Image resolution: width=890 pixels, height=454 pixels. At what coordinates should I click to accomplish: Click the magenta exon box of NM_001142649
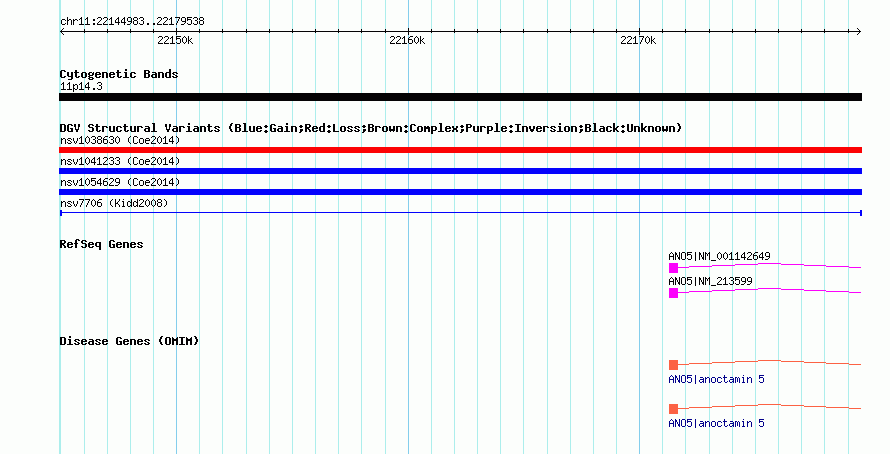click(673, 268)
